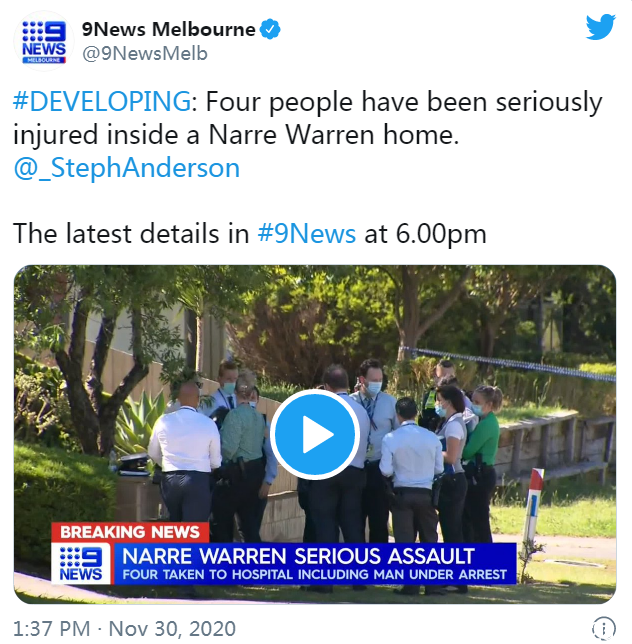Click the Twitter bird logo
This screenshot has width=632, height=644.
(600, 27)
